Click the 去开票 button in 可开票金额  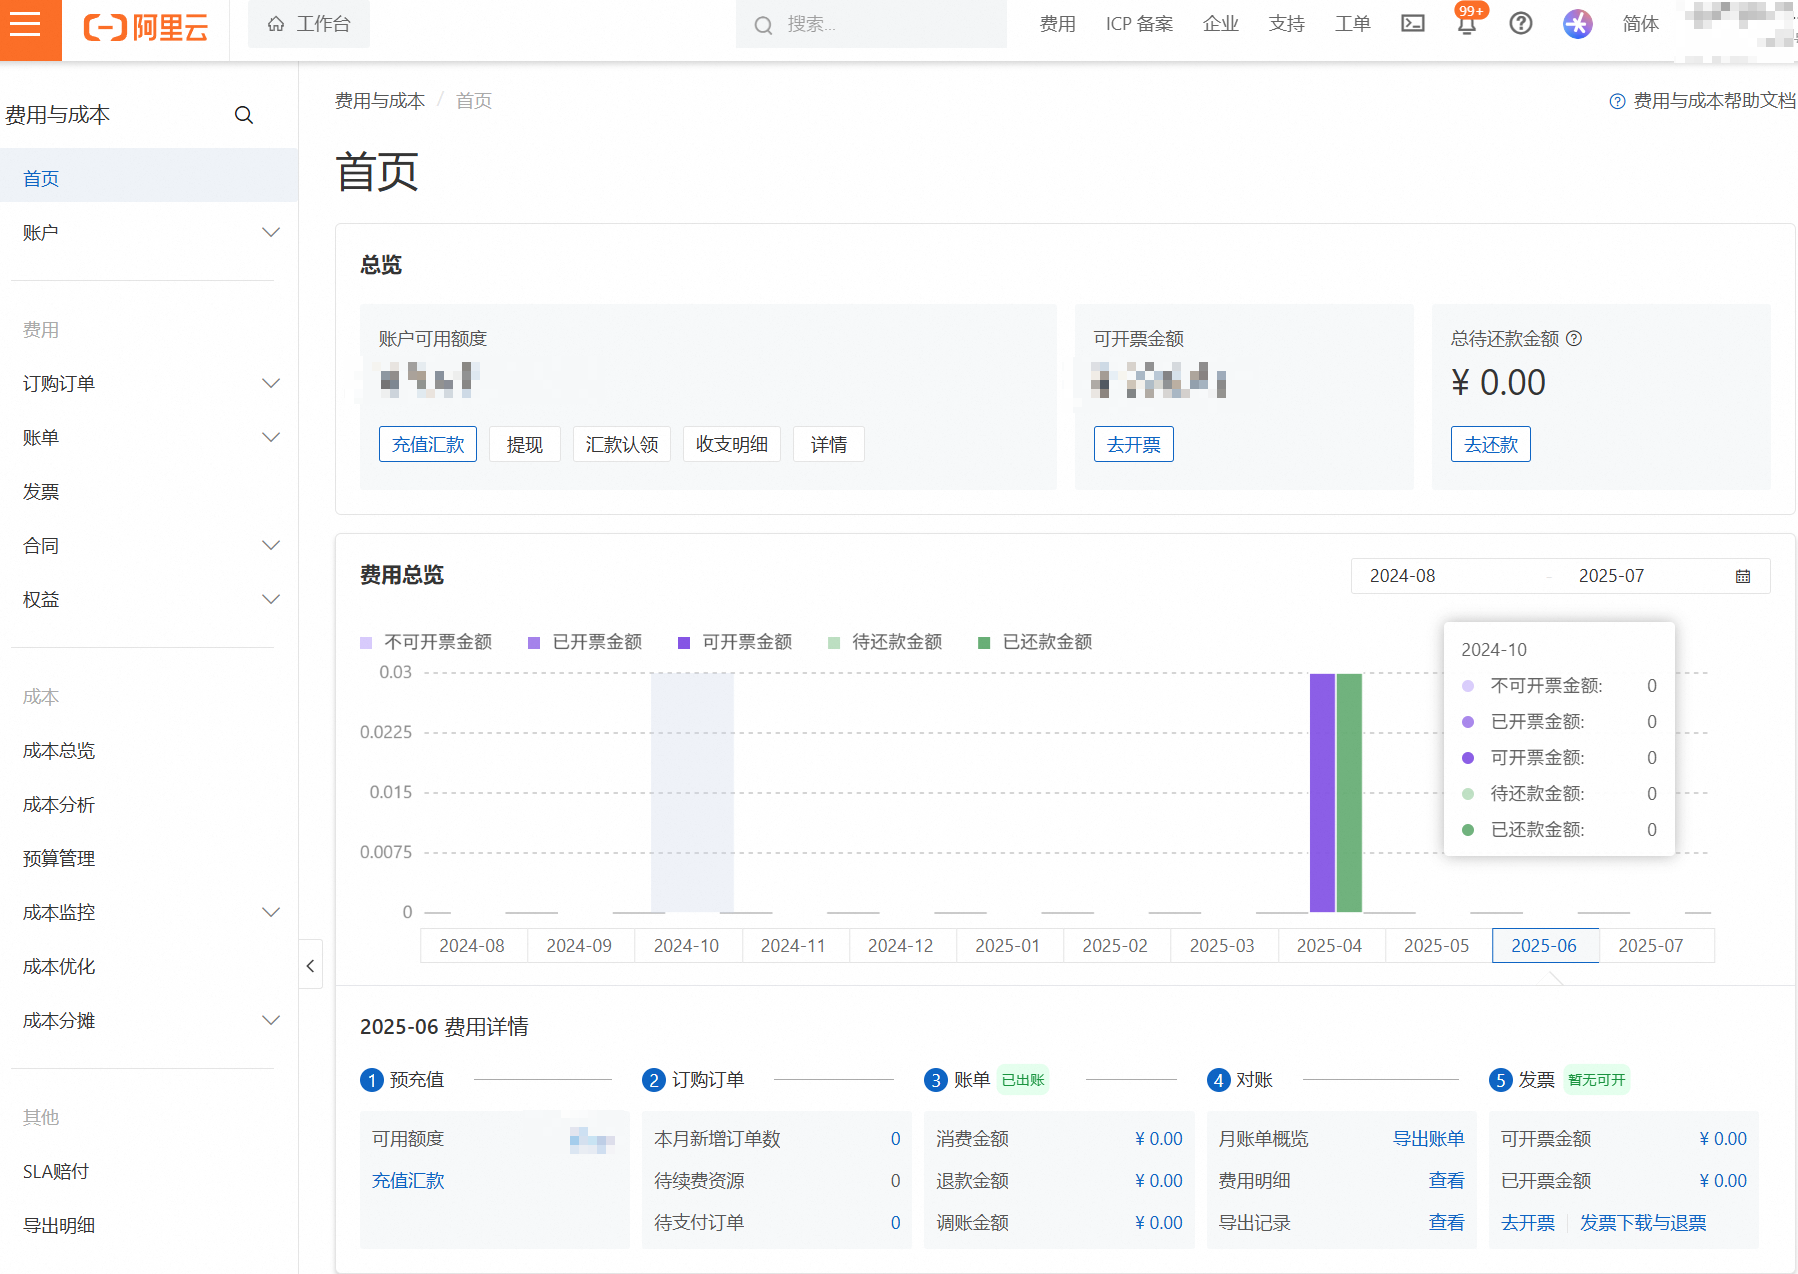(1134, 444)
